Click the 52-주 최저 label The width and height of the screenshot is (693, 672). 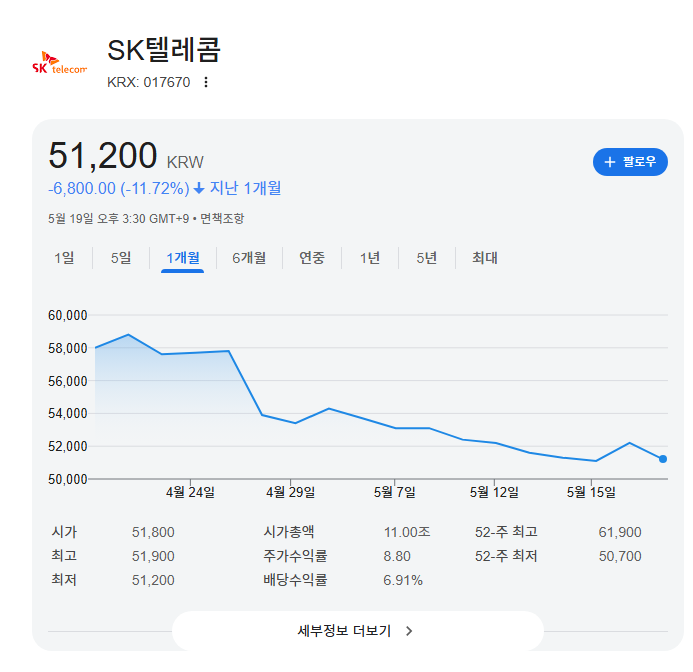click(506, 556)
